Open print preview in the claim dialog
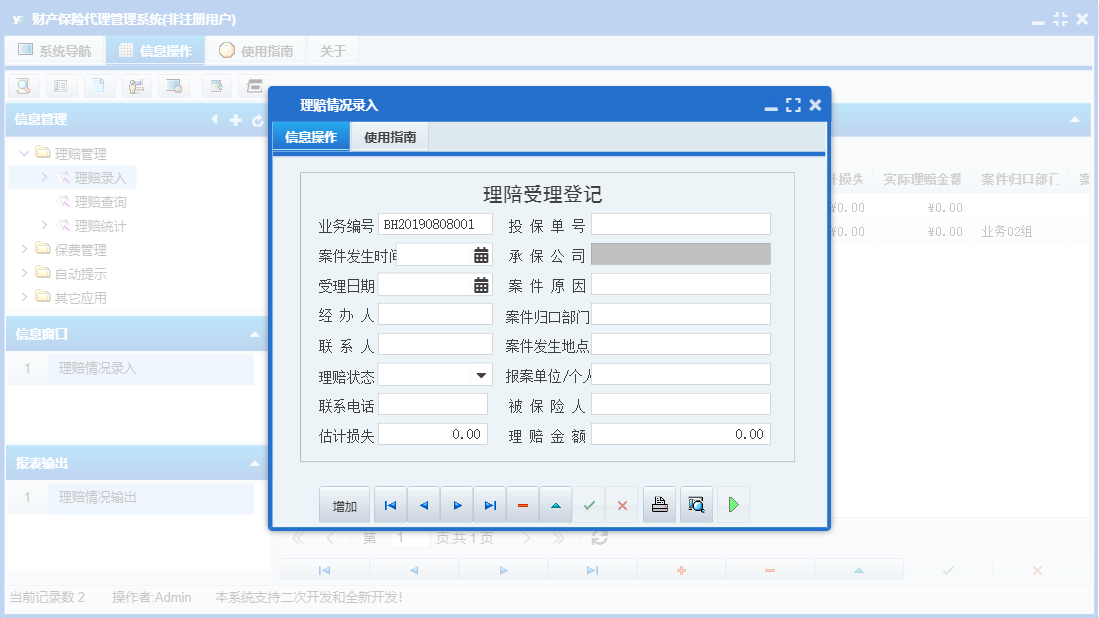The image size is (1099, 618). 694,504
